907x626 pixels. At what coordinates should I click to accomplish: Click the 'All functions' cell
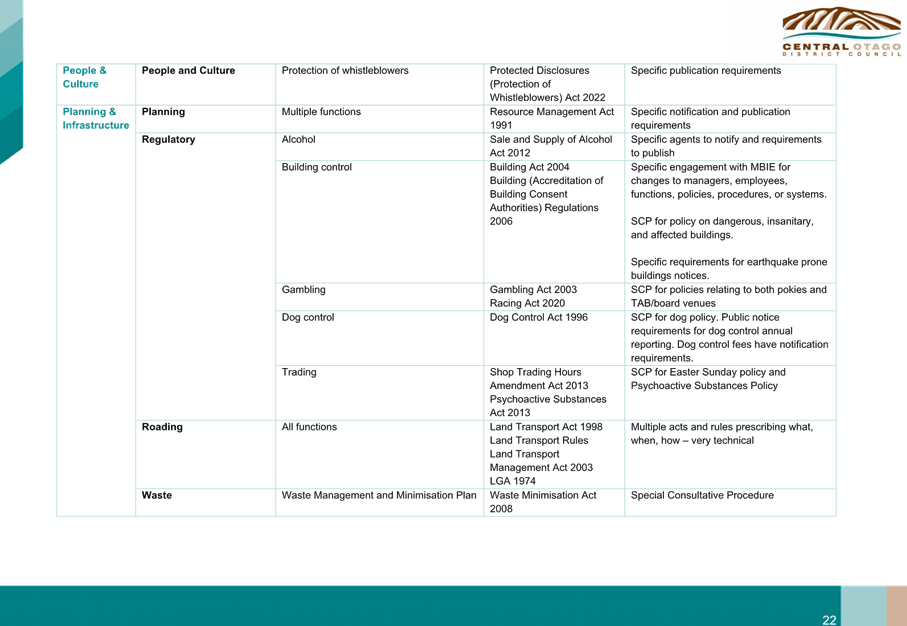[x=379, y=454]
